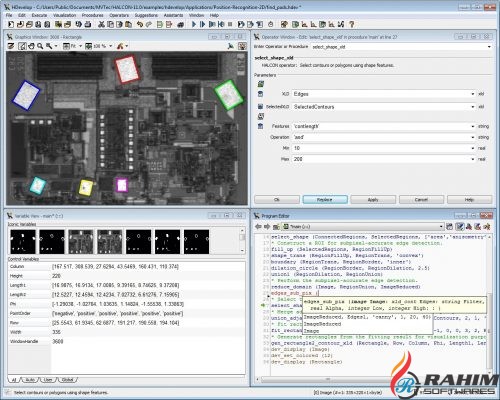Select the magnifier zoom tool in Graphics Window
Viewport: 500px width, 400px height.
(40, 46)
